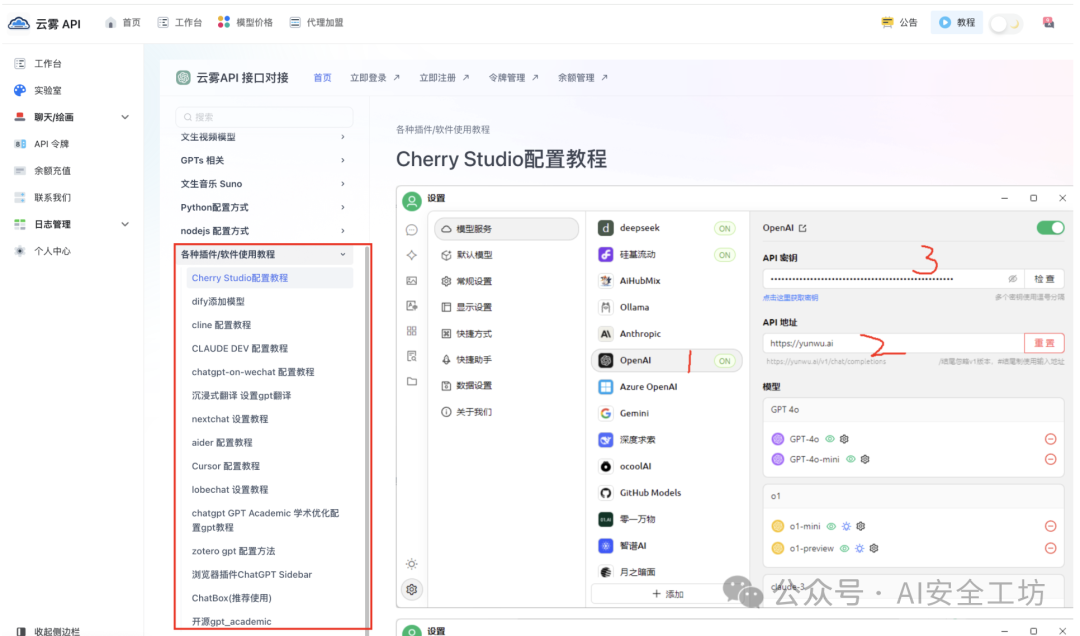This screenshot has height=636, width=1080.
Task: Open the 模型价格 navigation item
Action: click(245, 23)
